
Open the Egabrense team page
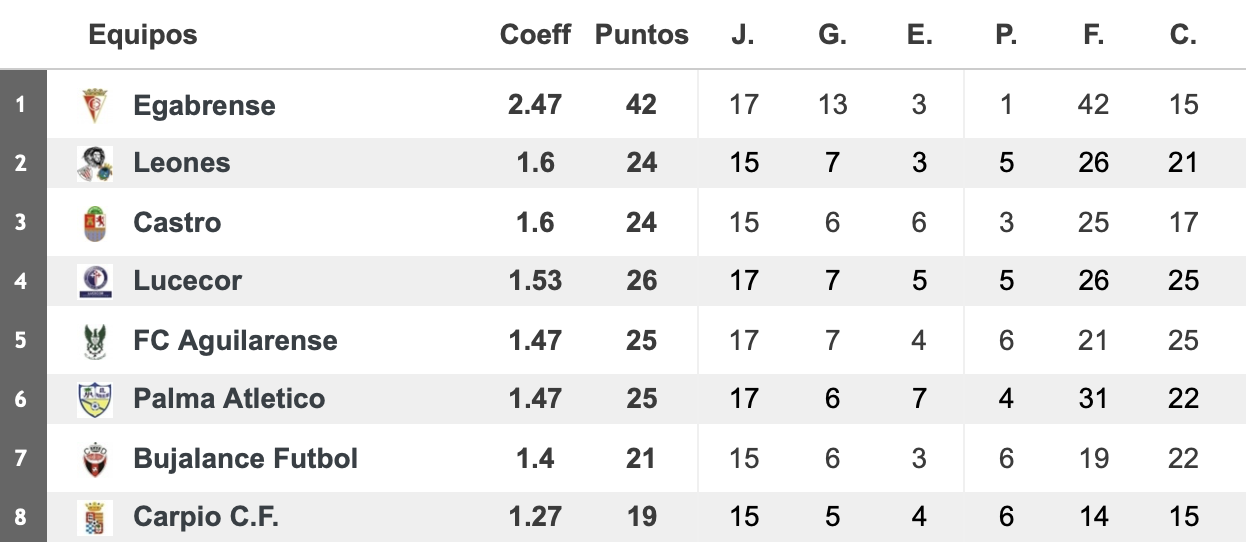(204, 105)
